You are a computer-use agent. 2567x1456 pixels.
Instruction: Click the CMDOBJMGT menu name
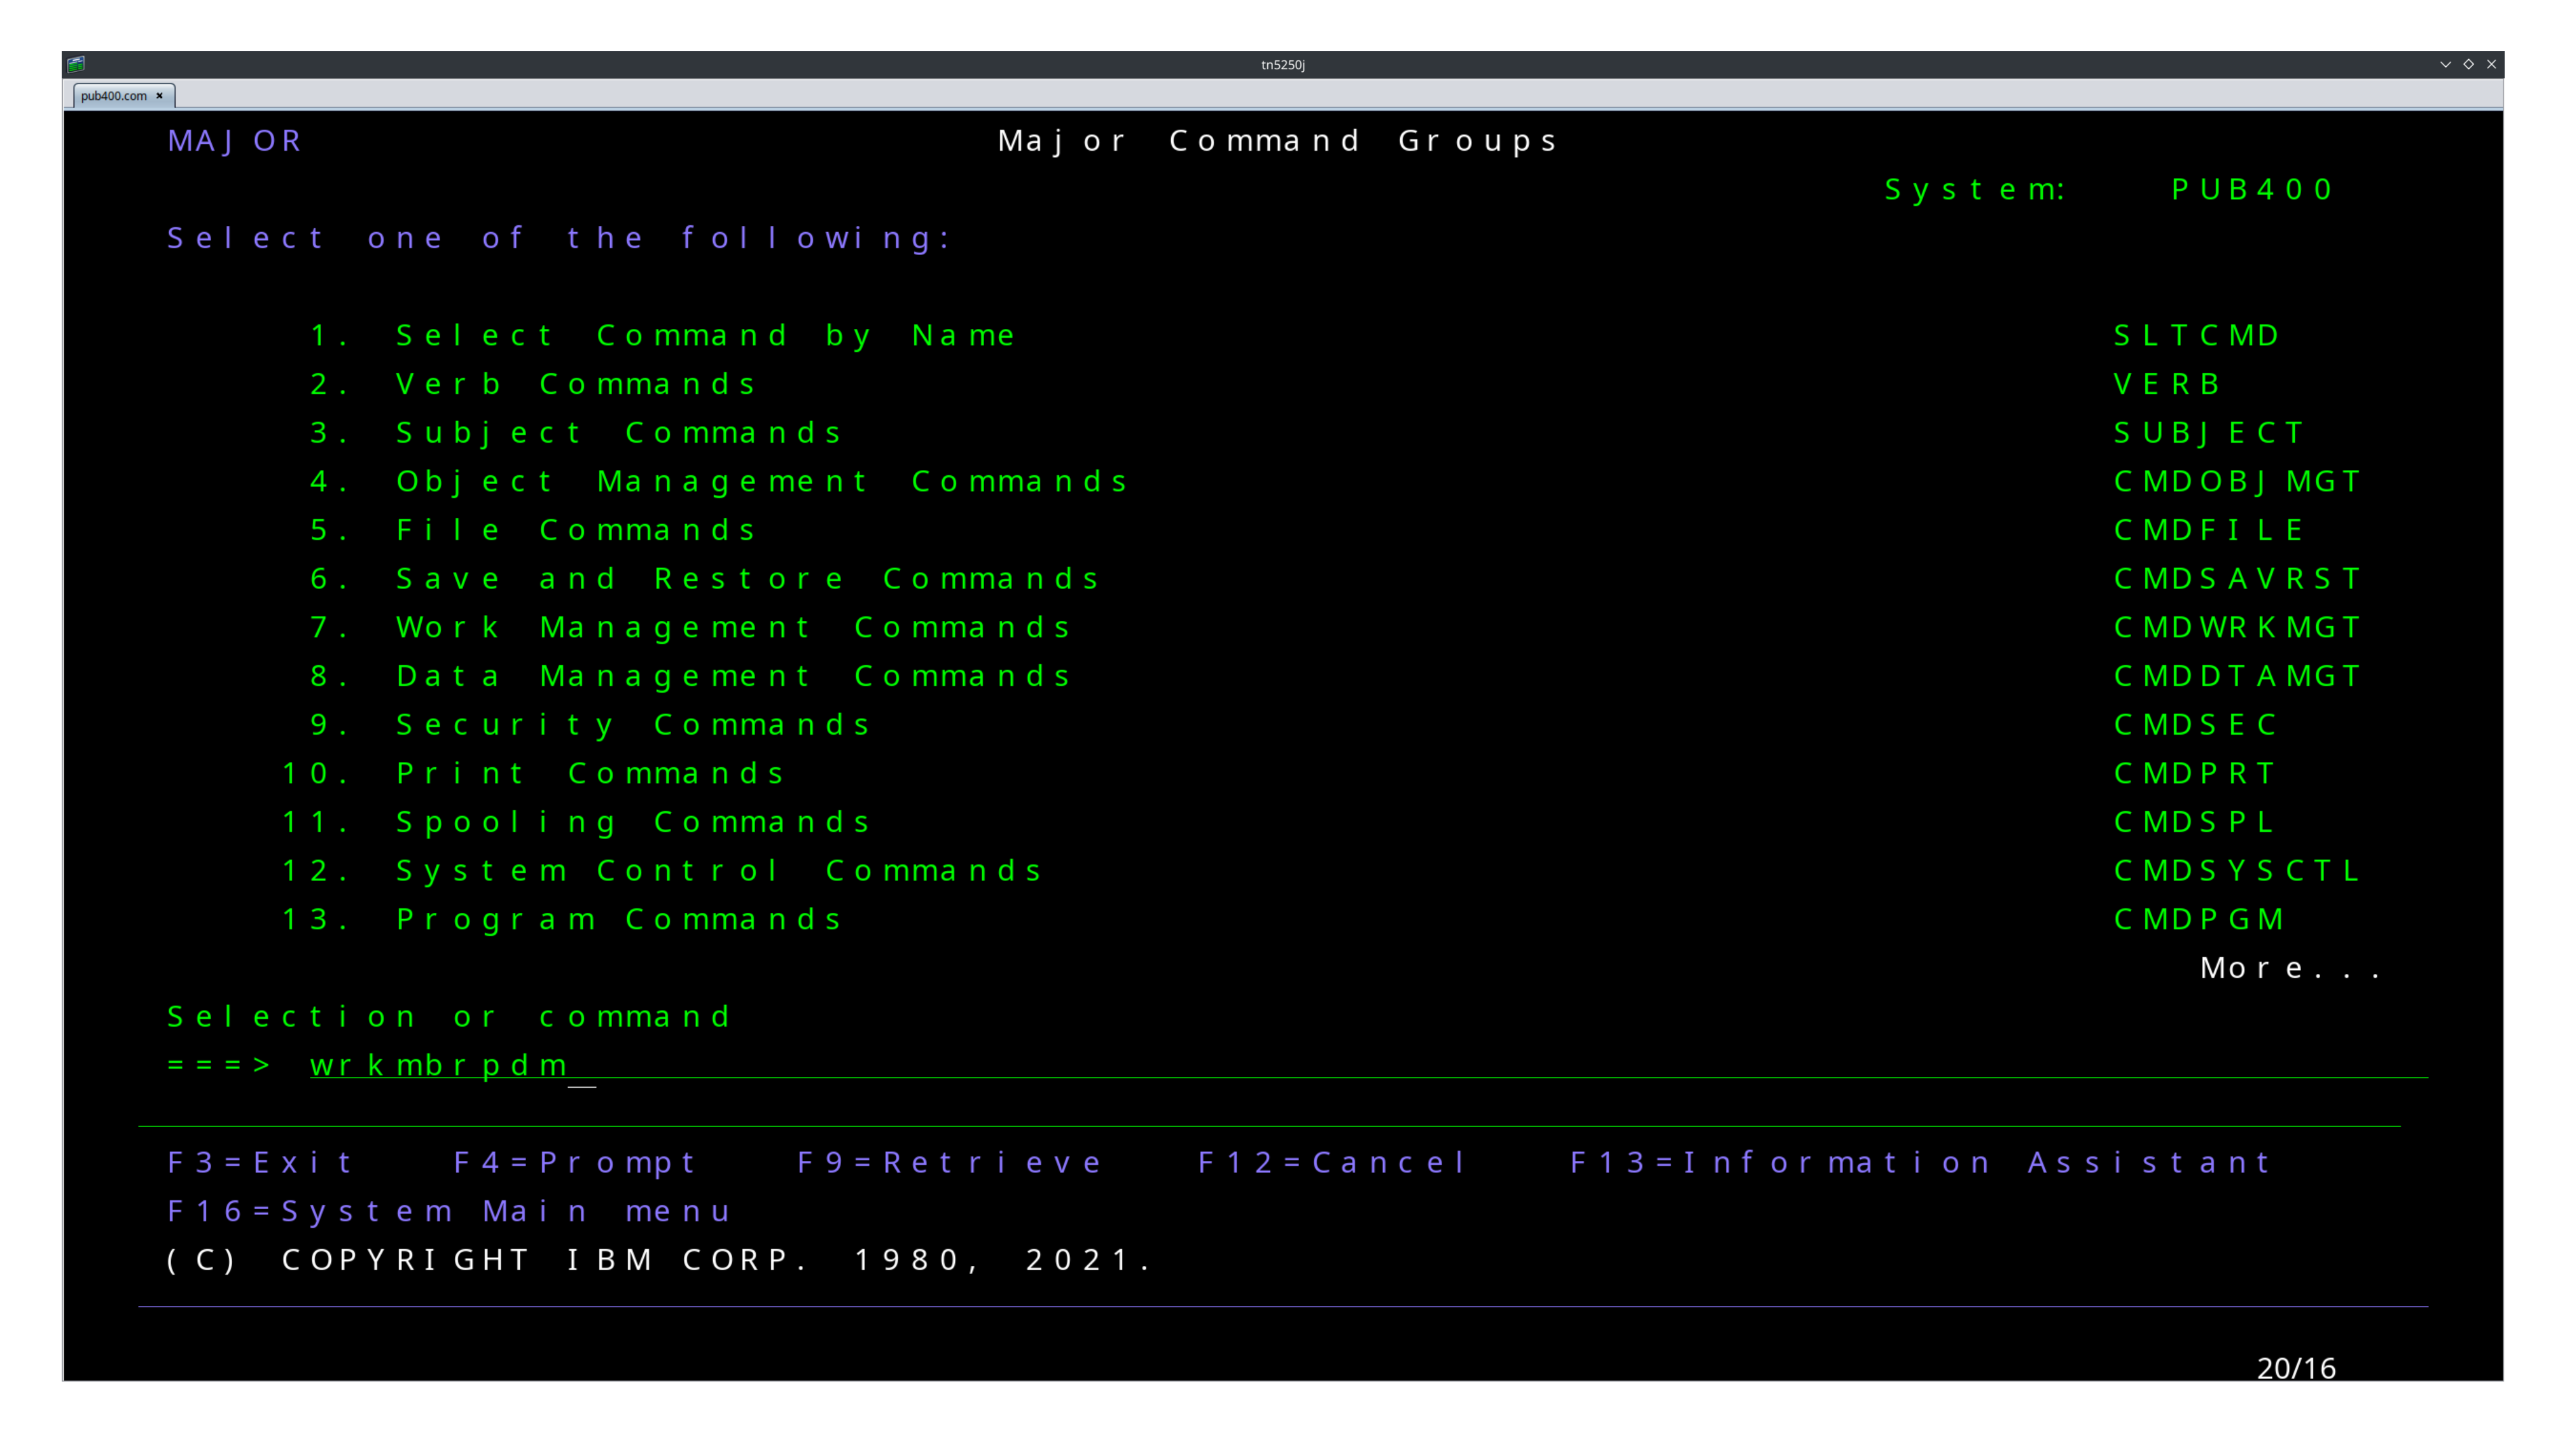point(2237,481)
